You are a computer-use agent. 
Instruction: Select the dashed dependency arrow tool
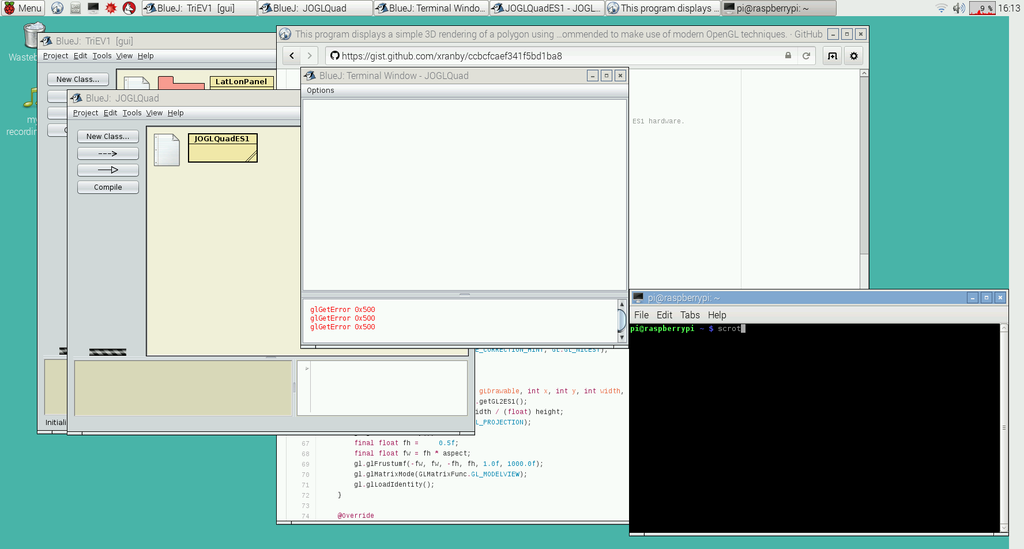[x=108, y=154]
